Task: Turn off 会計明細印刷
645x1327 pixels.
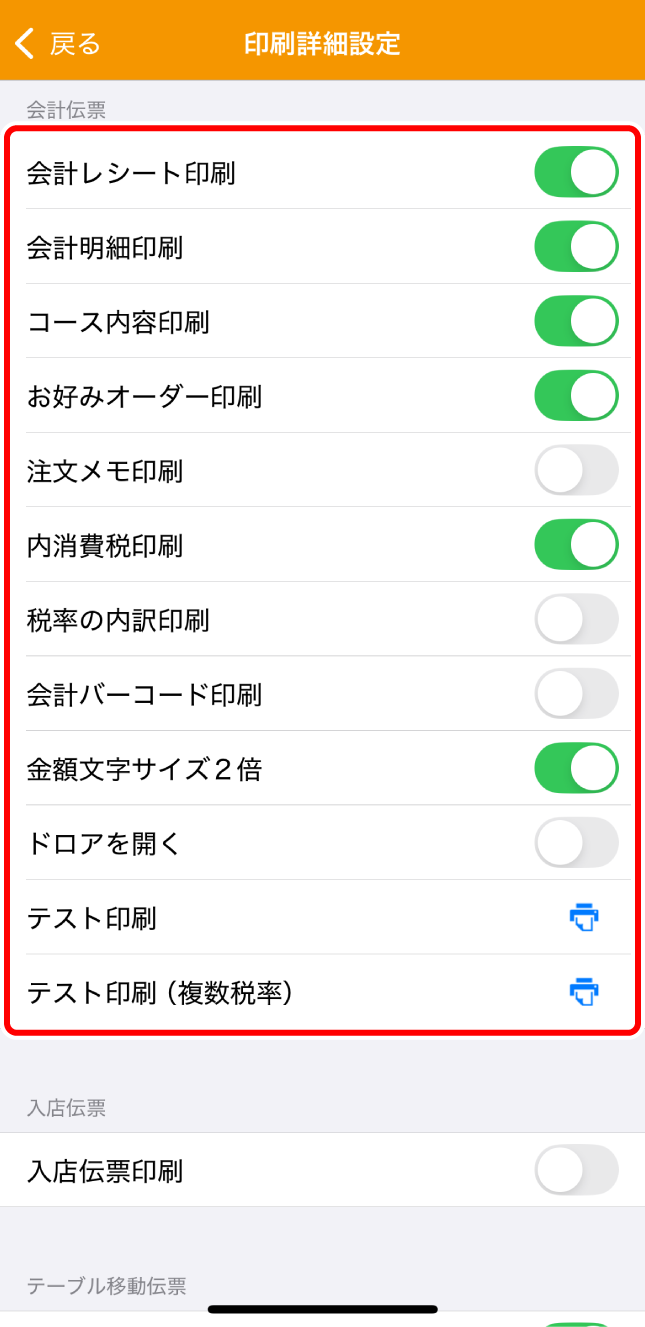Action: click(x=576, y=246)
